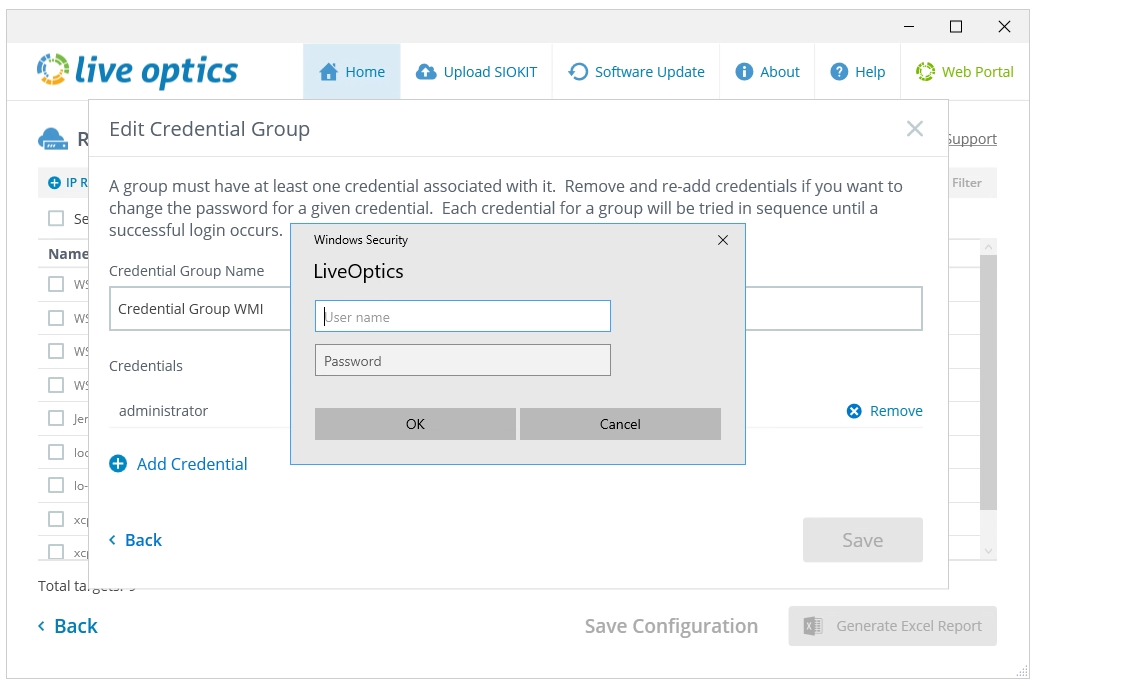Image resolution: width=1137 pixels, height=686 pixels.
Task: Tick the checkbox for the 'lo-' row
Action: pyautogui.click(x=56, y=485)
